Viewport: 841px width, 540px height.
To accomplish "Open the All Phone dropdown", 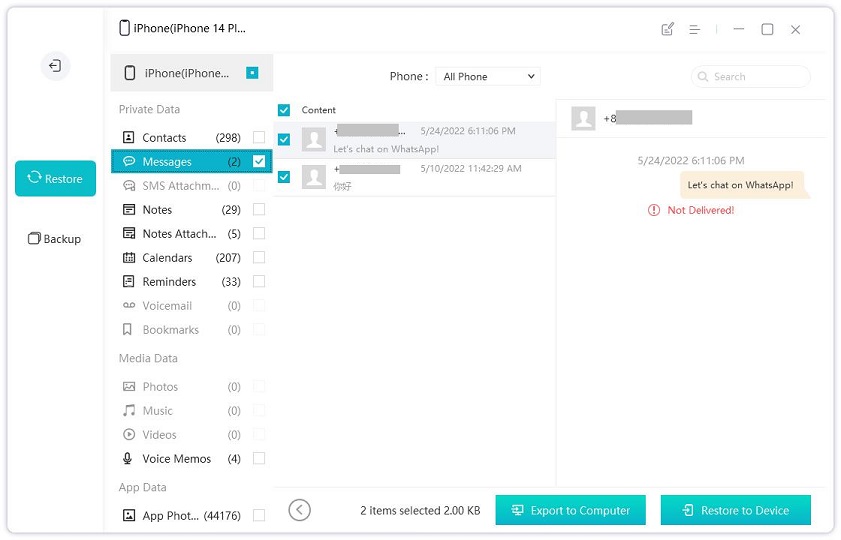I will (490, 77).
